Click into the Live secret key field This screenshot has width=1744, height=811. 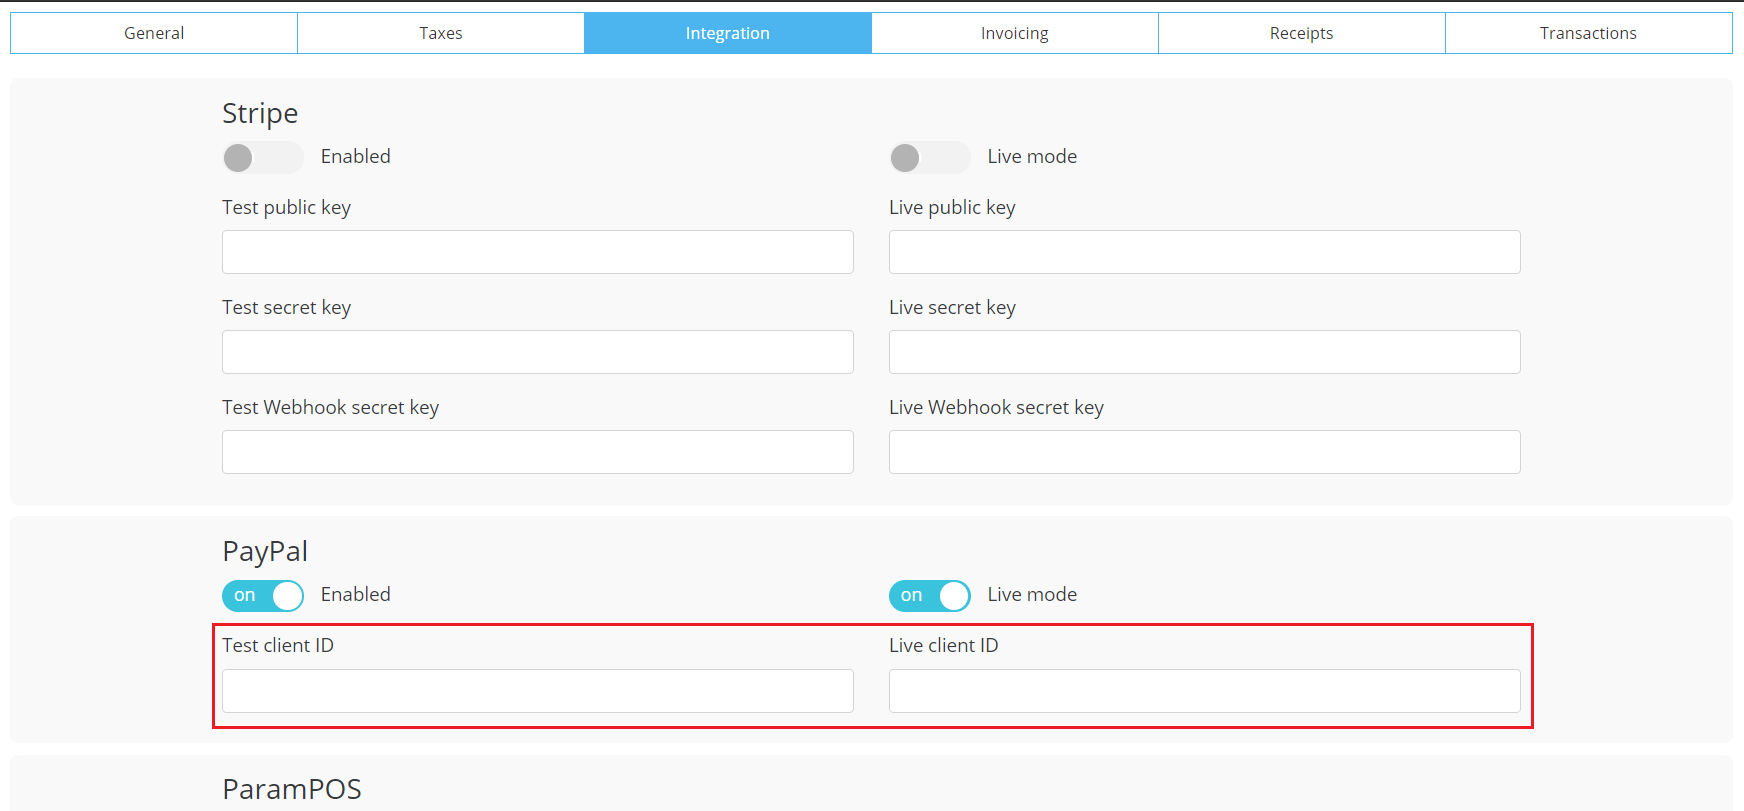pyautogui.click(x=1204, y=352)
